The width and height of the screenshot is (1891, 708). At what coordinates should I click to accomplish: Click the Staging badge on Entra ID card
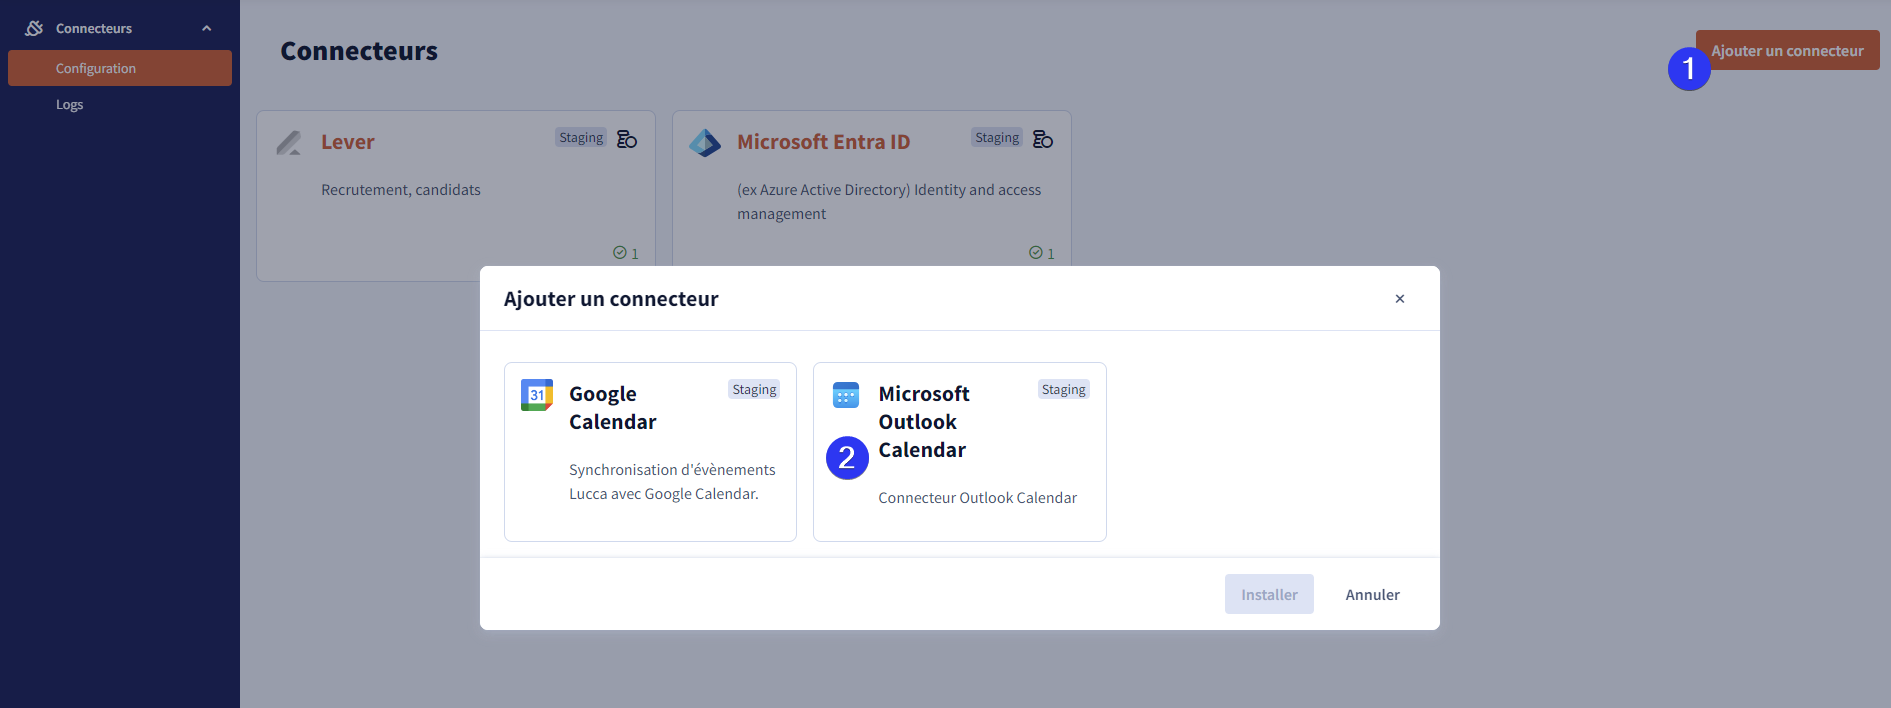tap(997, 138)
